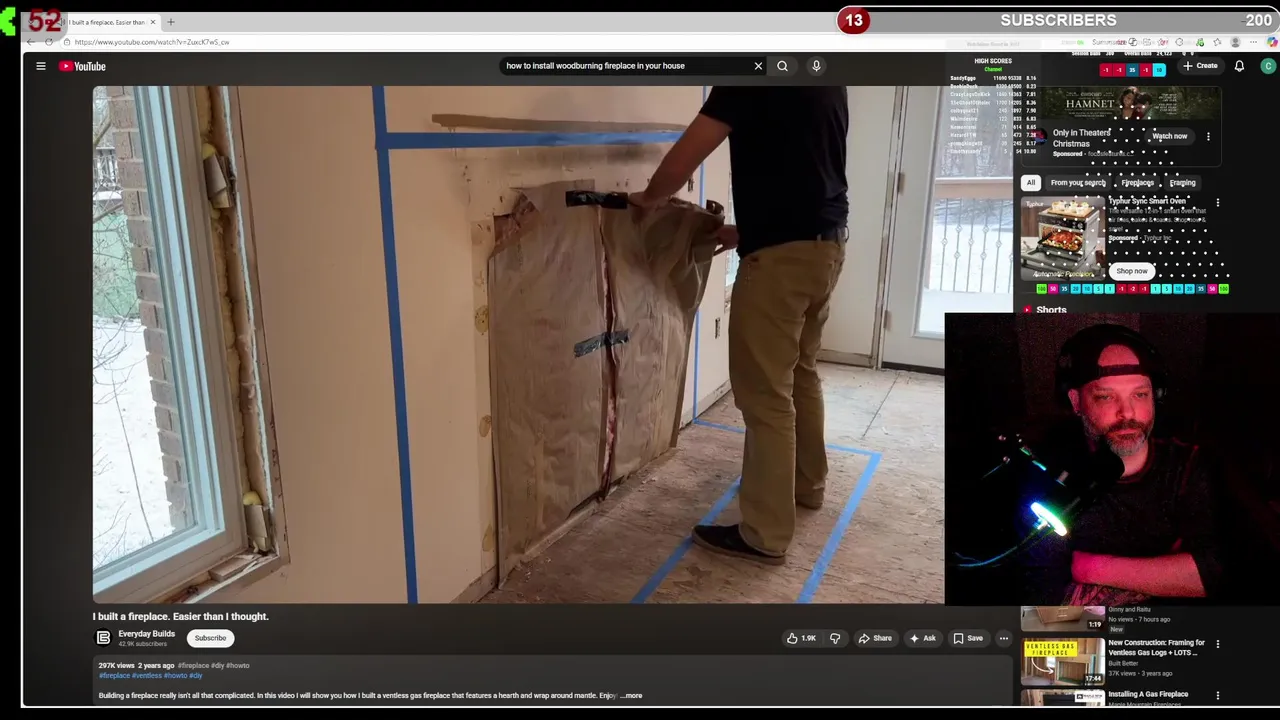Click the video title text
The height and width of the screenshot is (720, 1280).
(180, 616)
